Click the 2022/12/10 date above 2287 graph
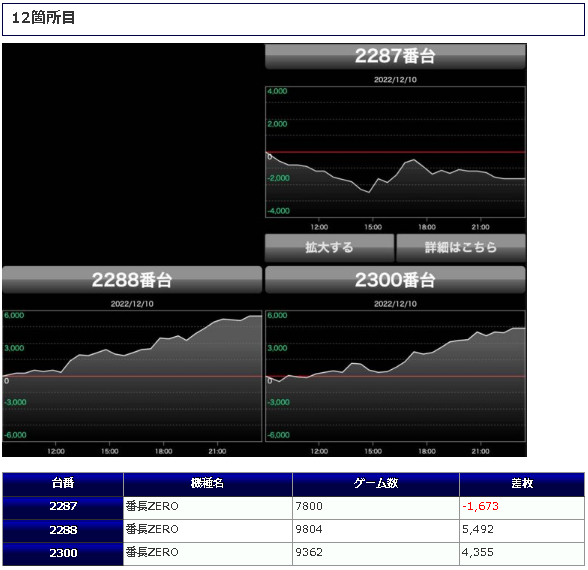This screenshot has width=588, height=570. tap(395, 80)
